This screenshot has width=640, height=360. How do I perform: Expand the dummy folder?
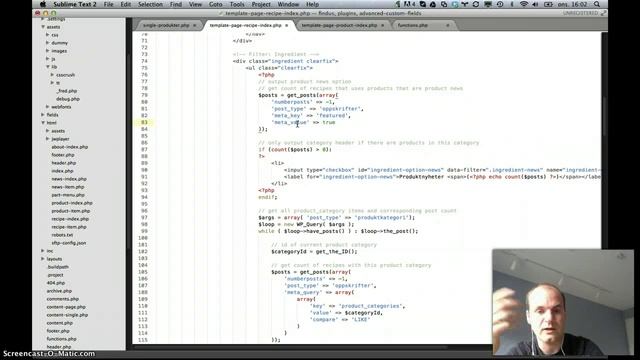pyautogui.click(x=48, y=43)
